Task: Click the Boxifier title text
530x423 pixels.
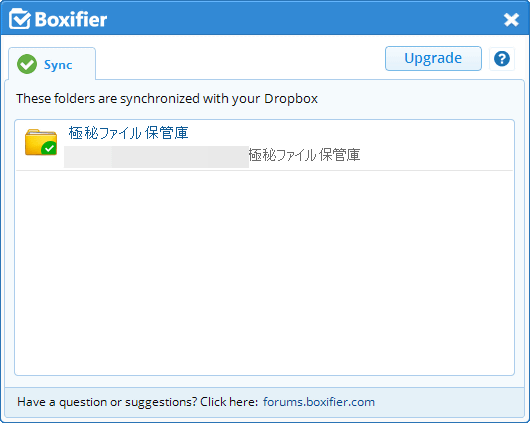Action: (x=71, y=19)
